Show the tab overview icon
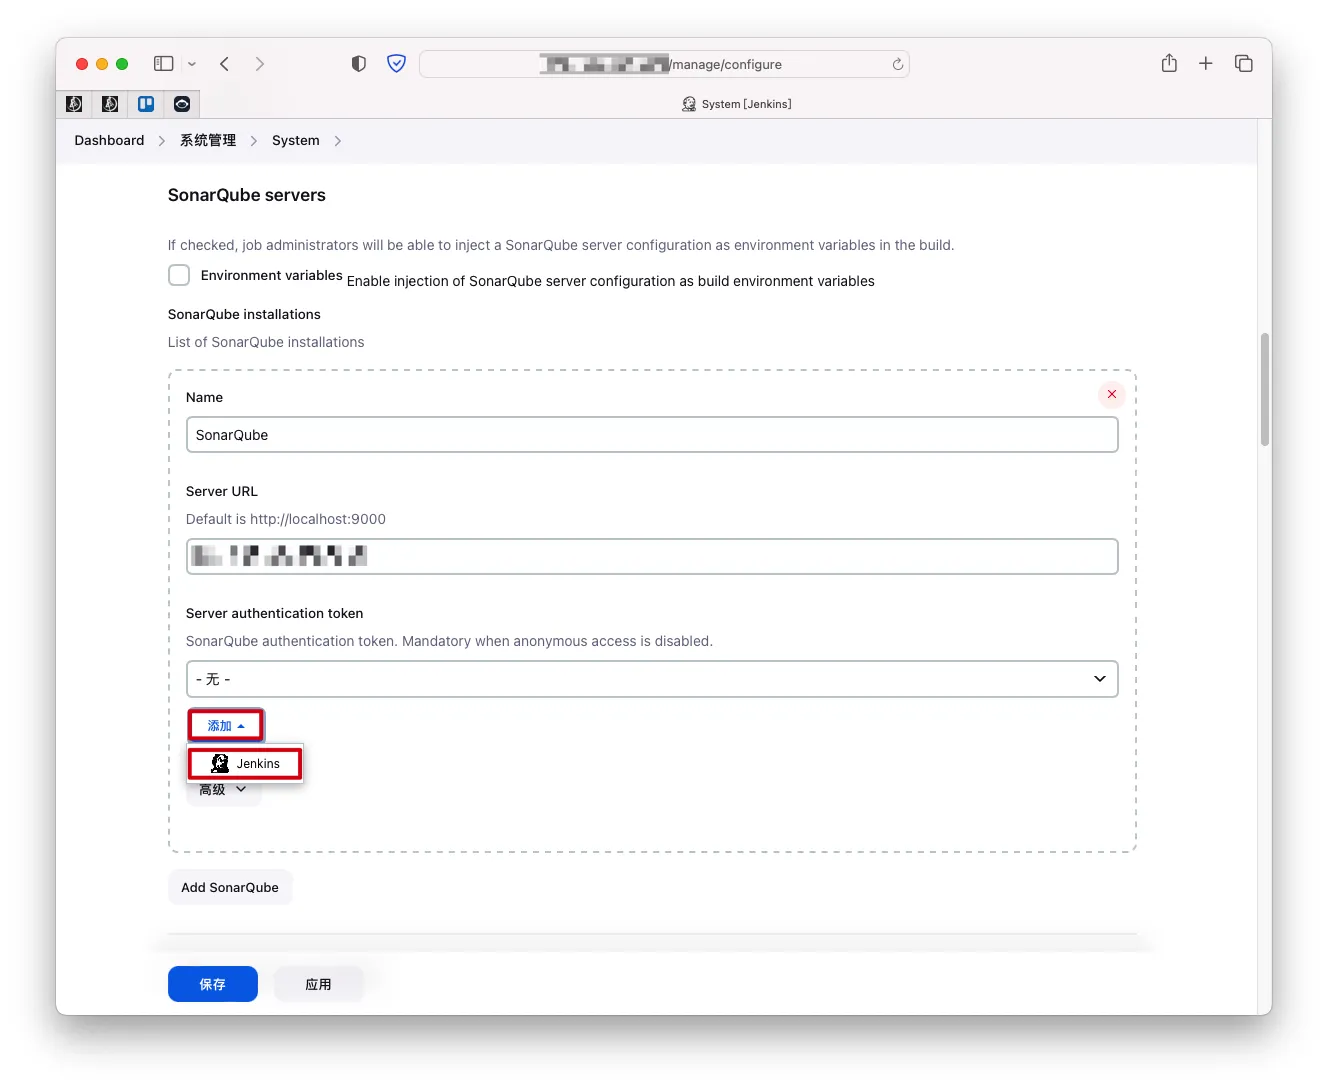The image size is (1328, 1089). 1244,63
